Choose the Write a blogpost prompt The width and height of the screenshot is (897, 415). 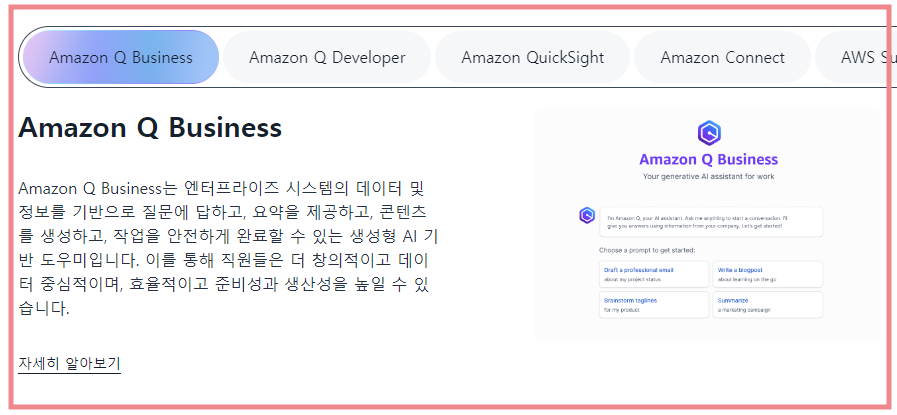coord(767,274)
